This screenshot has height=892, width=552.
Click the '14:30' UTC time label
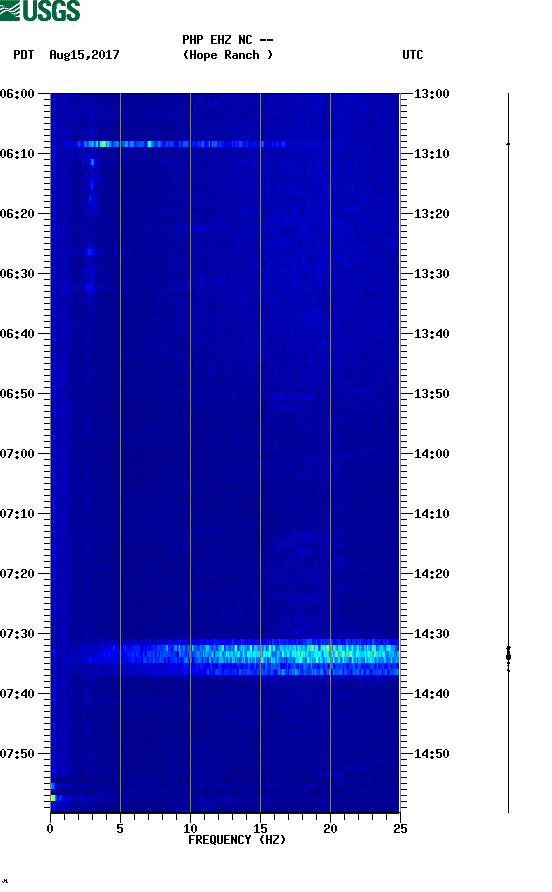tap(431, 634)
